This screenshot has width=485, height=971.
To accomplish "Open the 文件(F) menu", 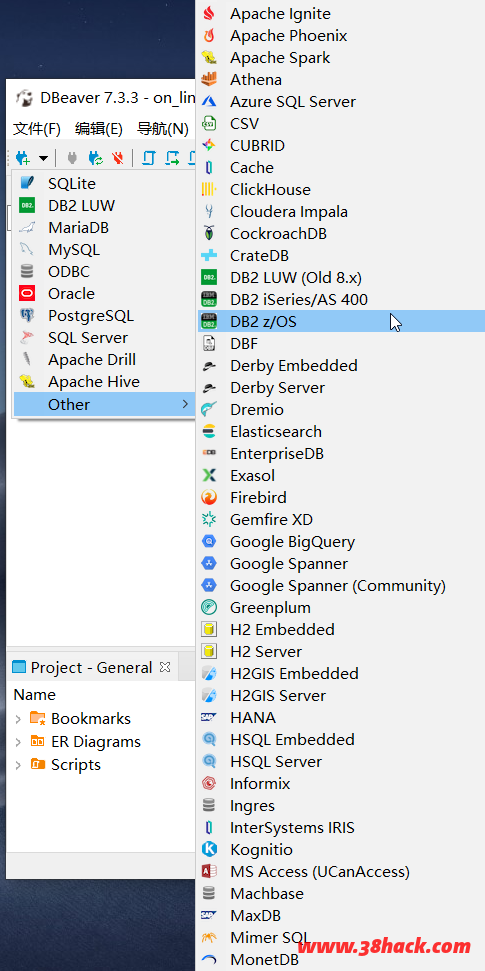I will tap(37, 129).
